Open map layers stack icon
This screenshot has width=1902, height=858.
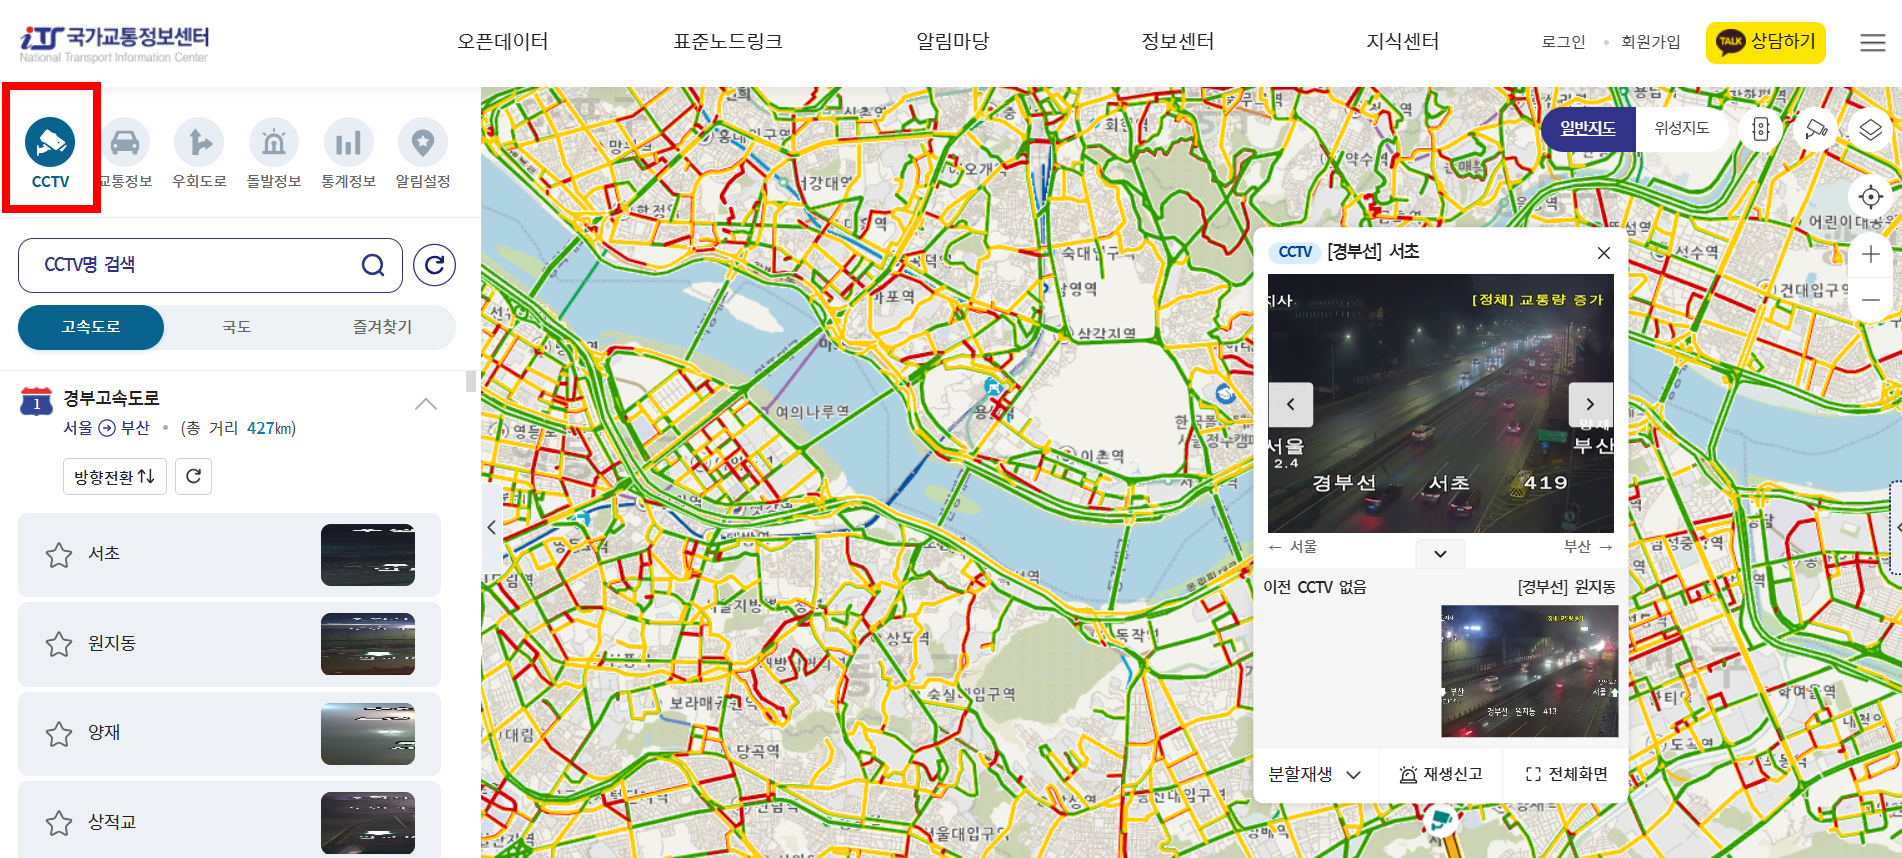[x=1870, y=129]
